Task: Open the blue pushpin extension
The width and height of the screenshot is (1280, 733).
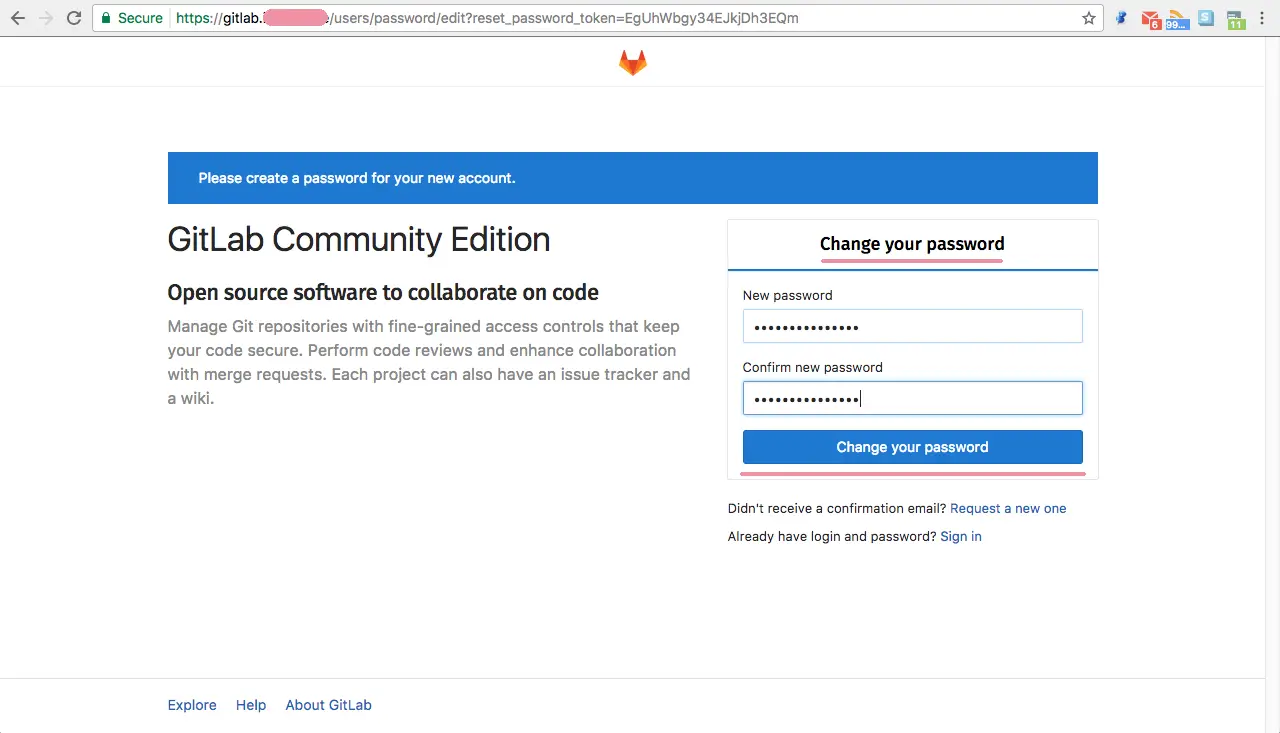Action: (x=1123, y=18)
